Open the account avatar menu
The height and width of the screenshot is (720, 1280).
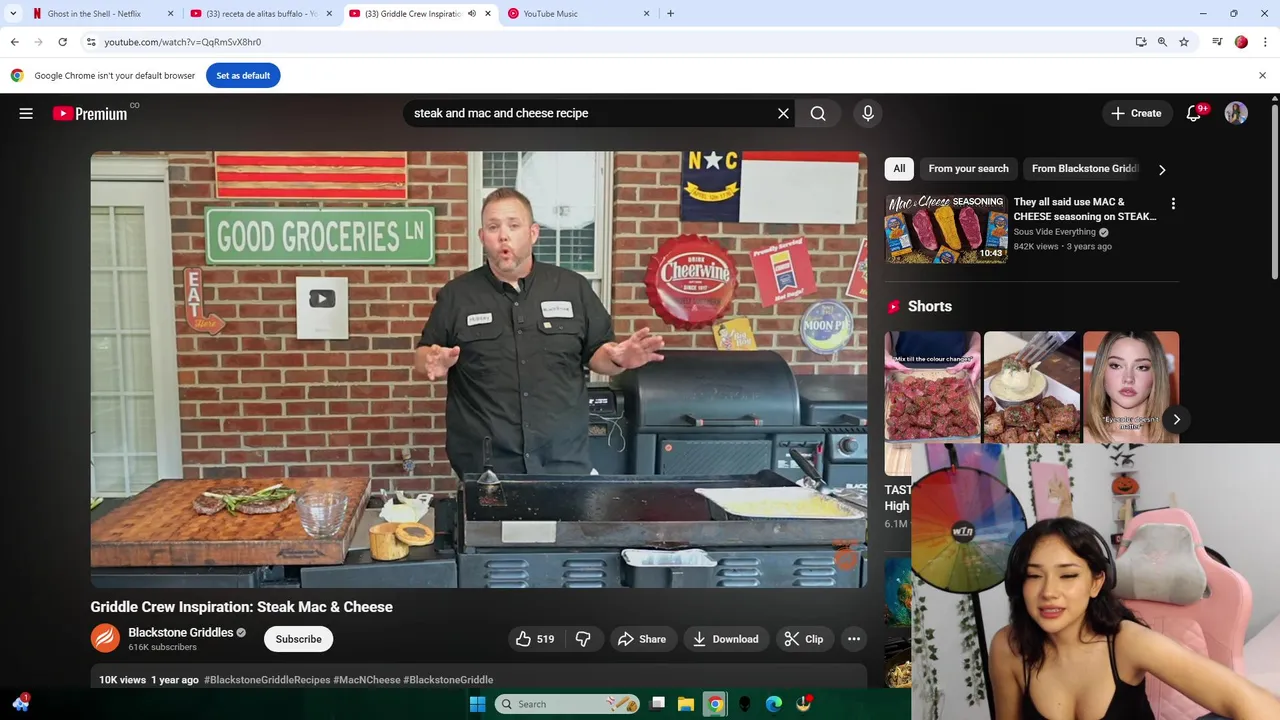coord(1236,113)
